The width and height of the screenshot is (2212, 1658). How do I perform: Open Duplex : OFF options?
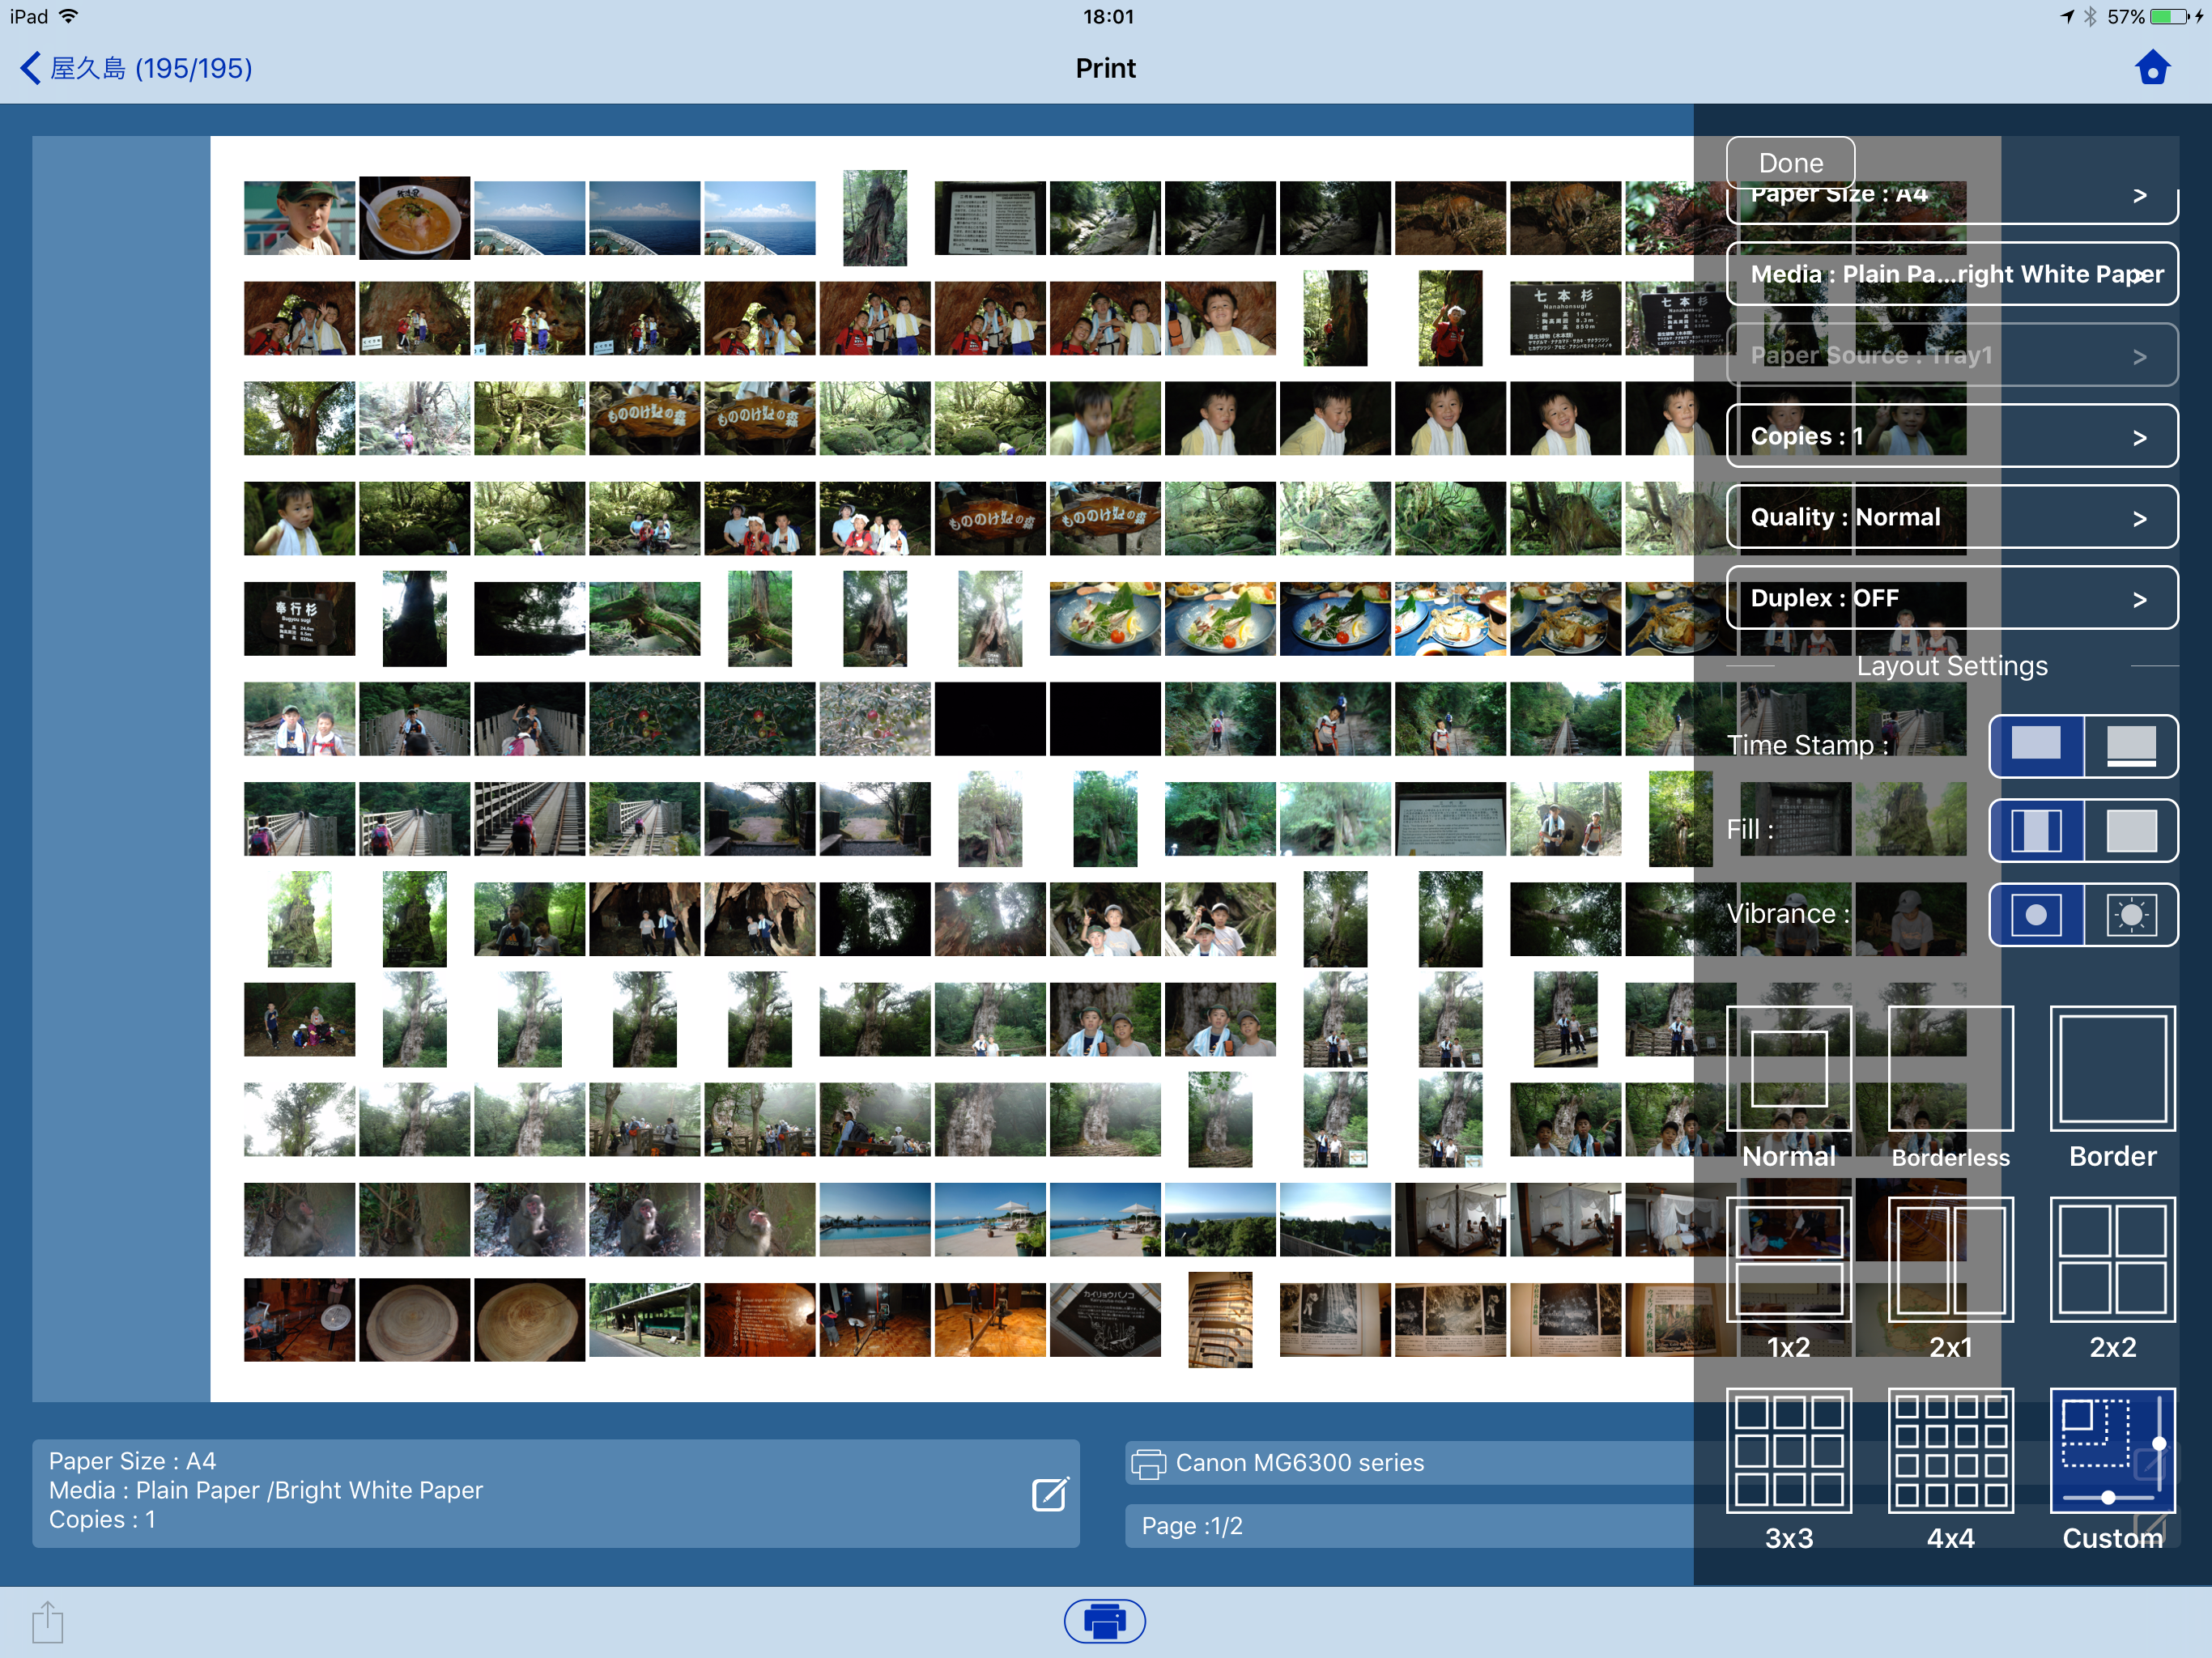tap(1952, 598)
